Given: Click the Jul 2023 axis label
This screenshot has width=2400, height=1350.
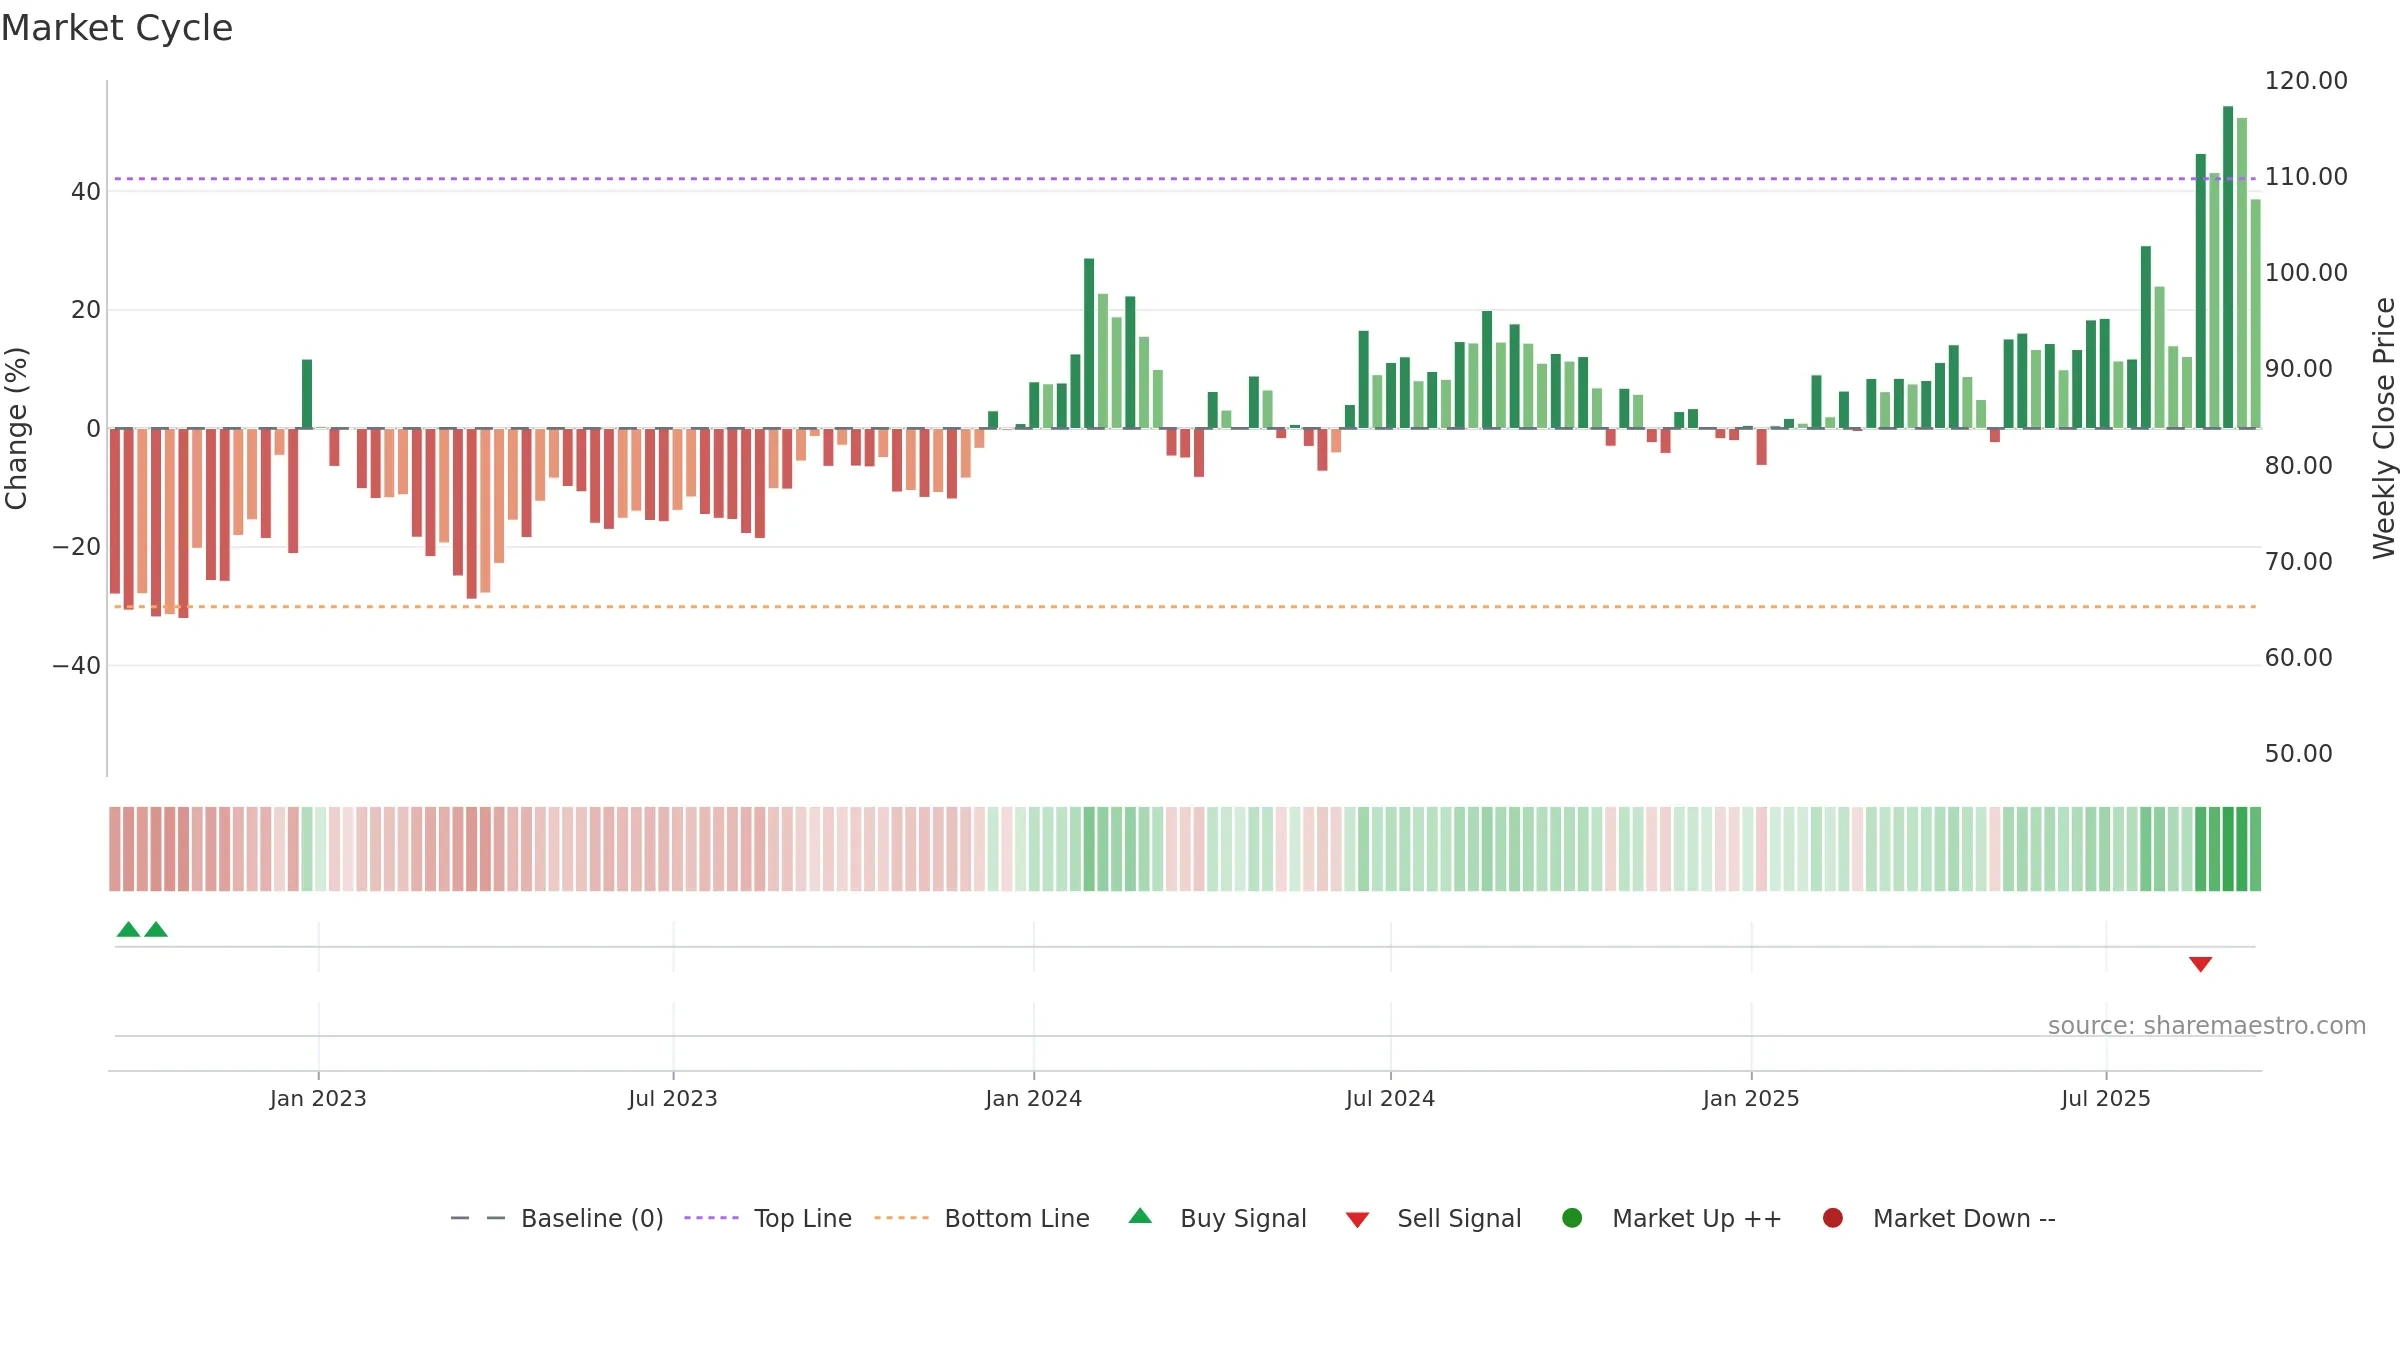Looking at the screenshot, I should (x=673, y=1098).
